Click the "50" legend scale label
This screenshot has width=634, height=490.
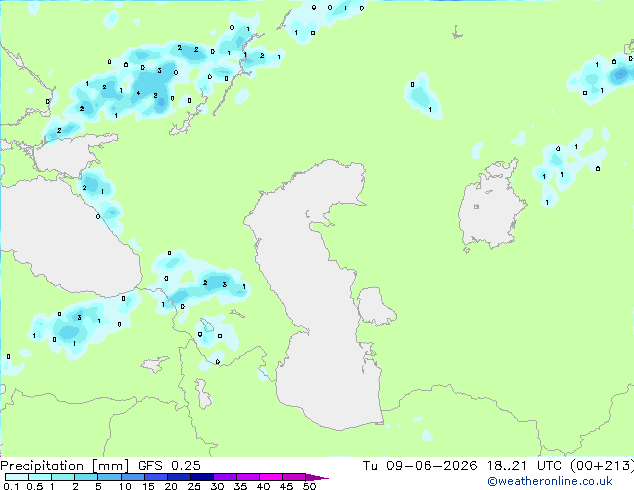(310, 486)
